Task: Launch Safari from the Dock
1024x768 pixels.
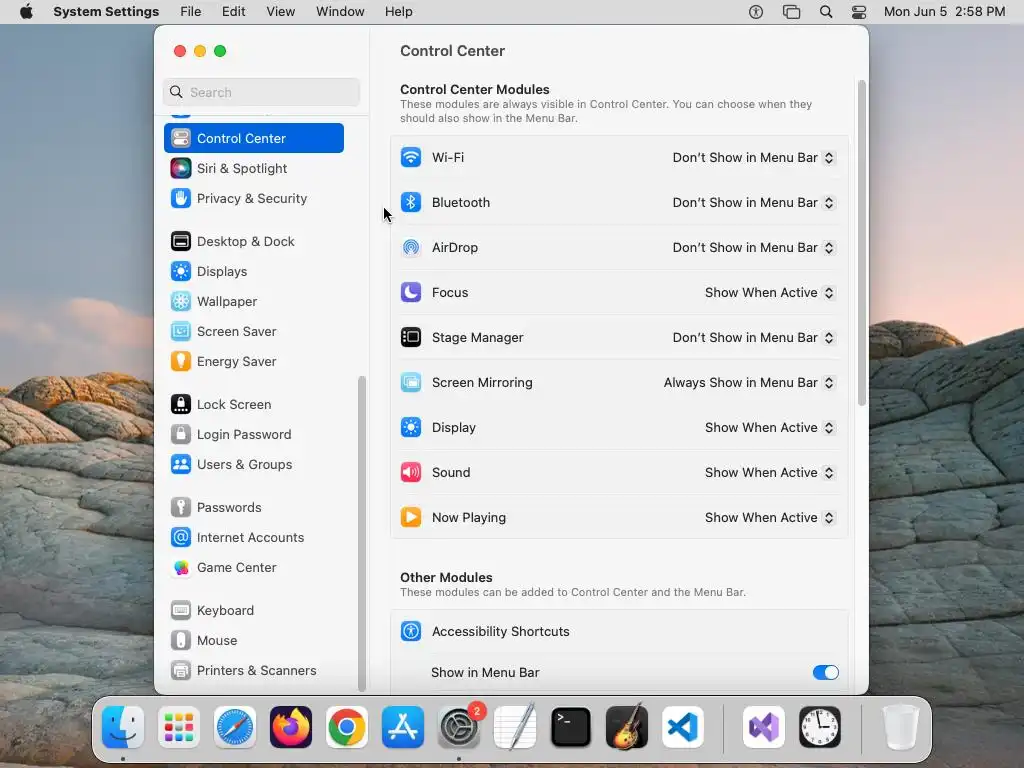Action: coord(234,727)
